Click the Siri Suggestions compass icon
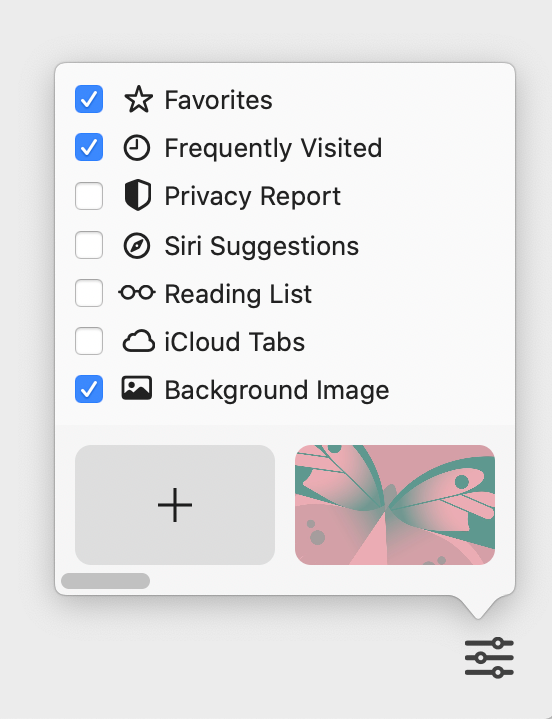Image resolution: width=552 pixels, height=719 pixels. click(x=137, y=245)
